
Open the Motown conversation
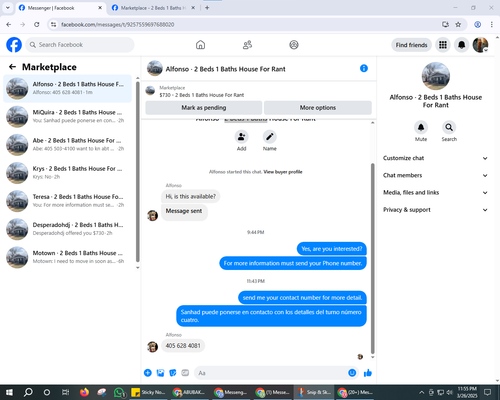[68, 257]
